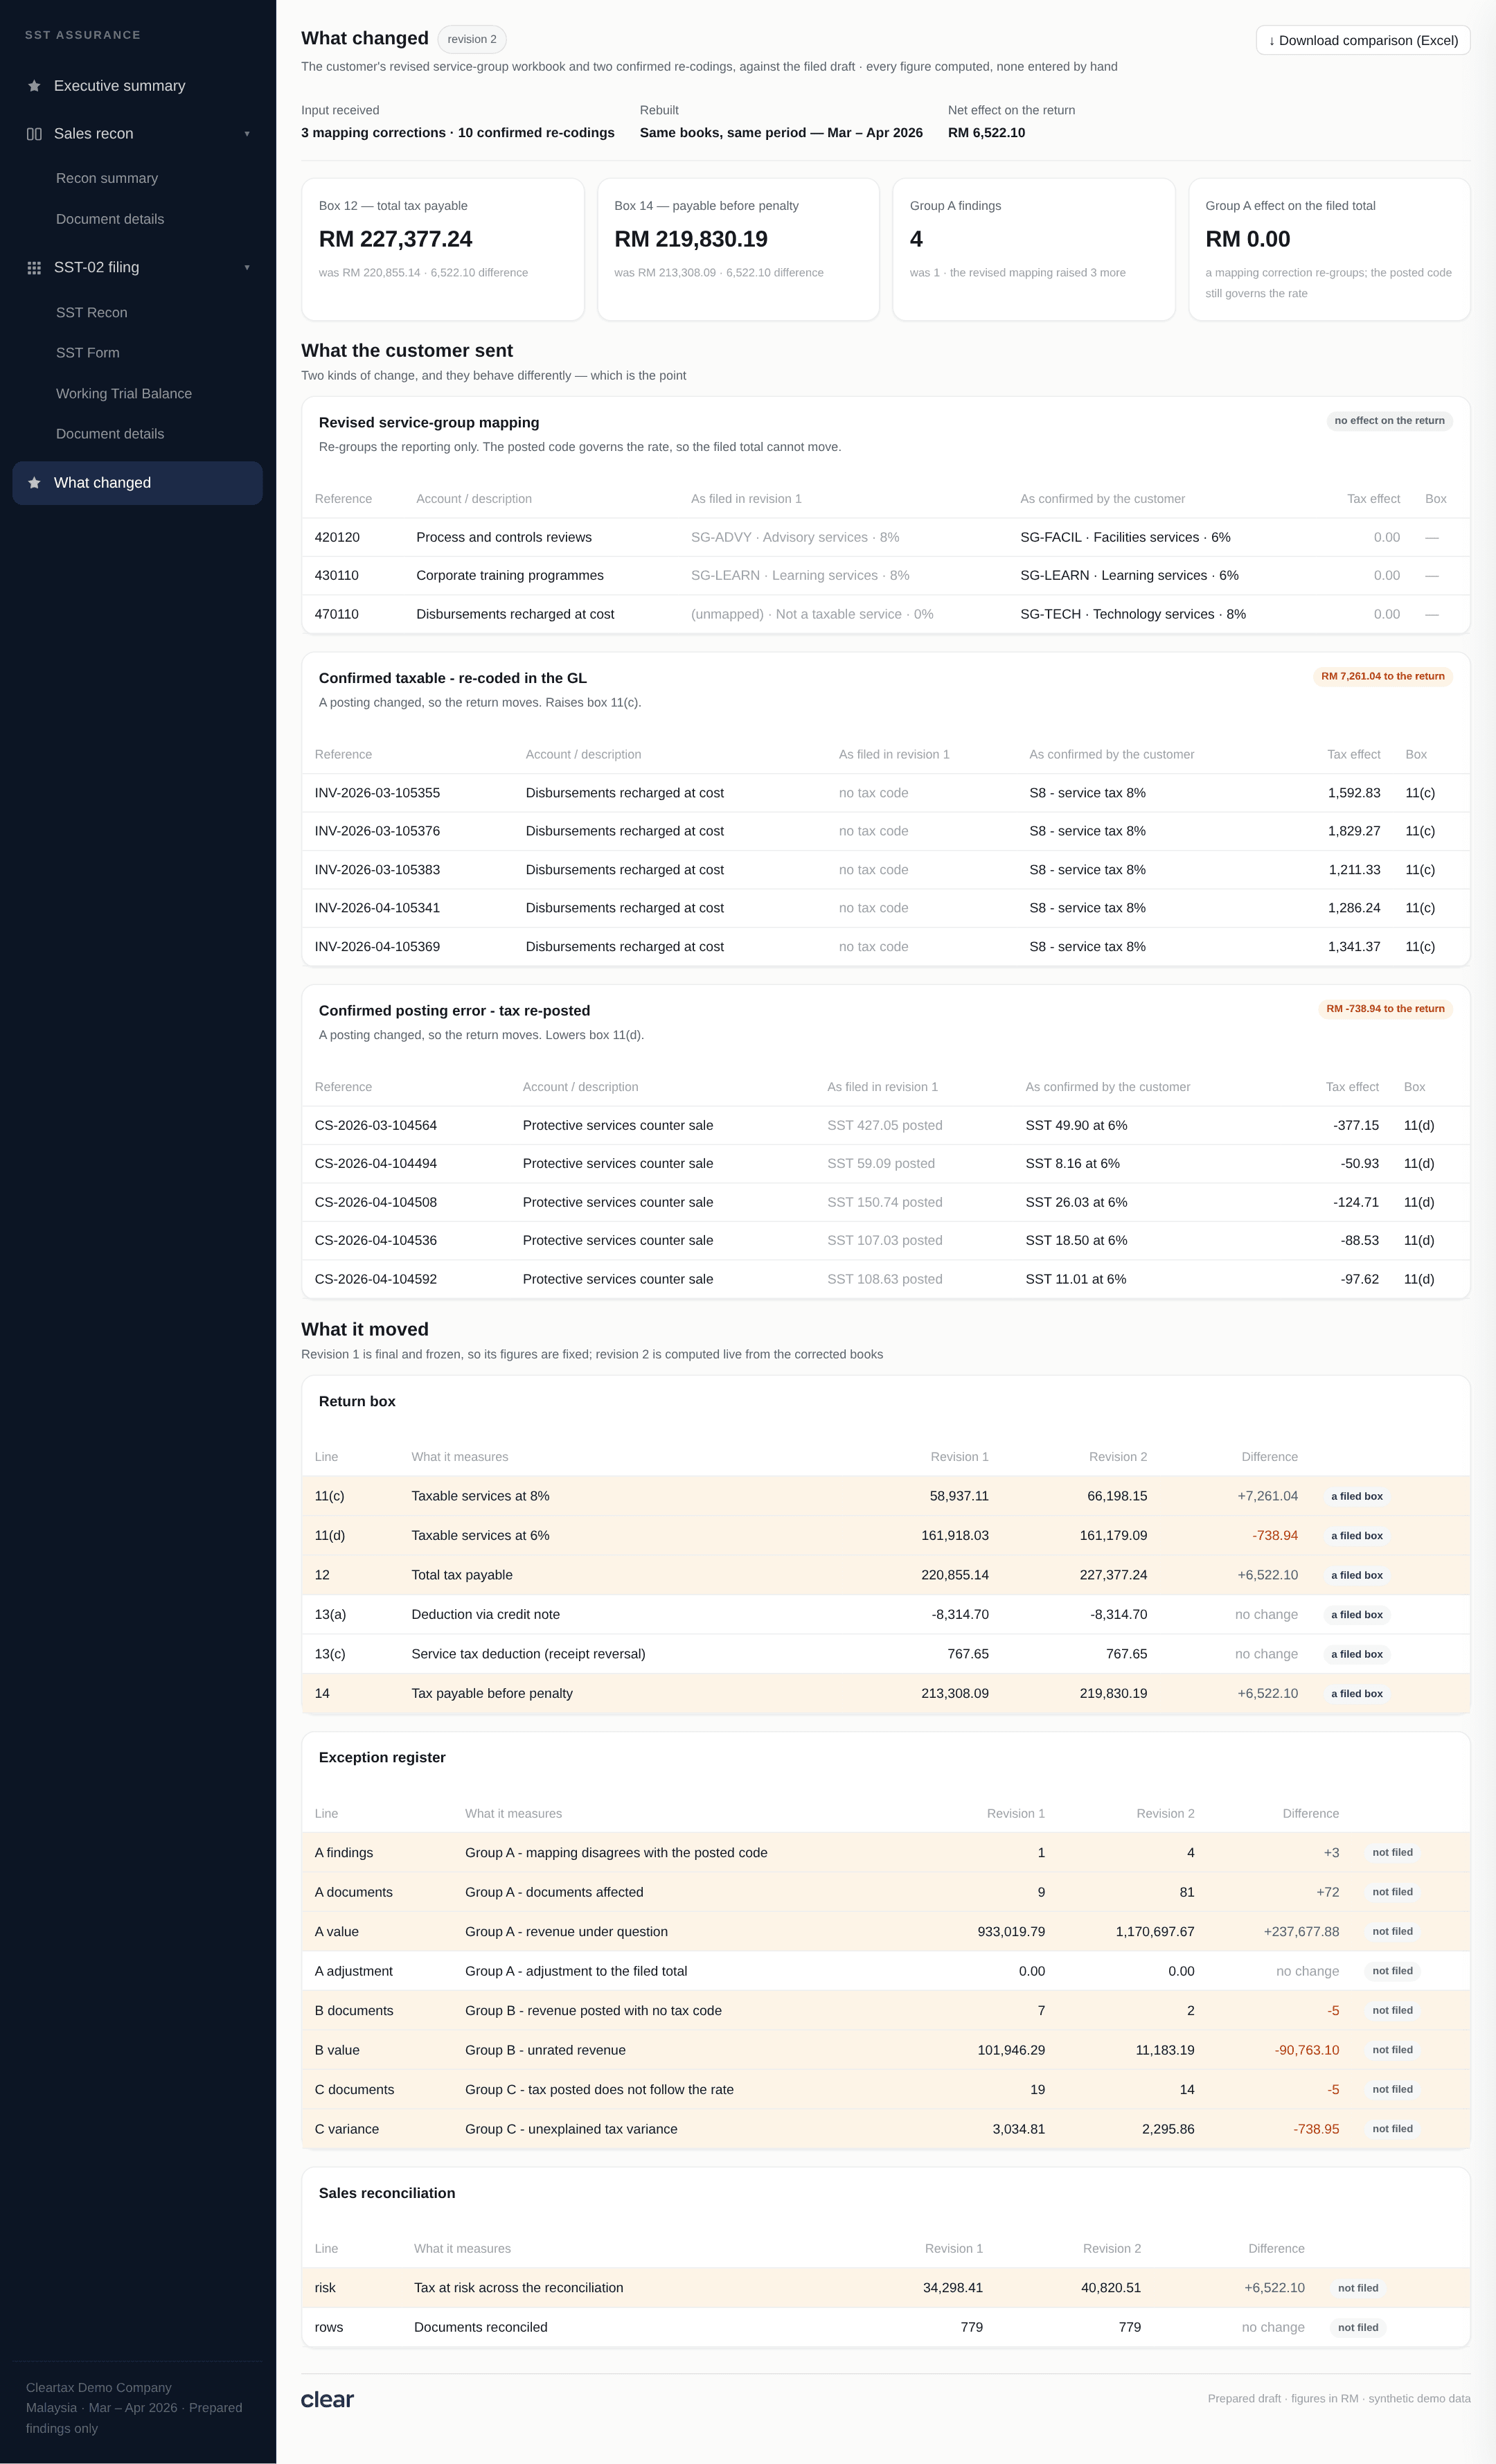Click the clear logo in the footer
Image resolution: width=1496 pixels, height=2464 pixels.
coord(327,2399)
